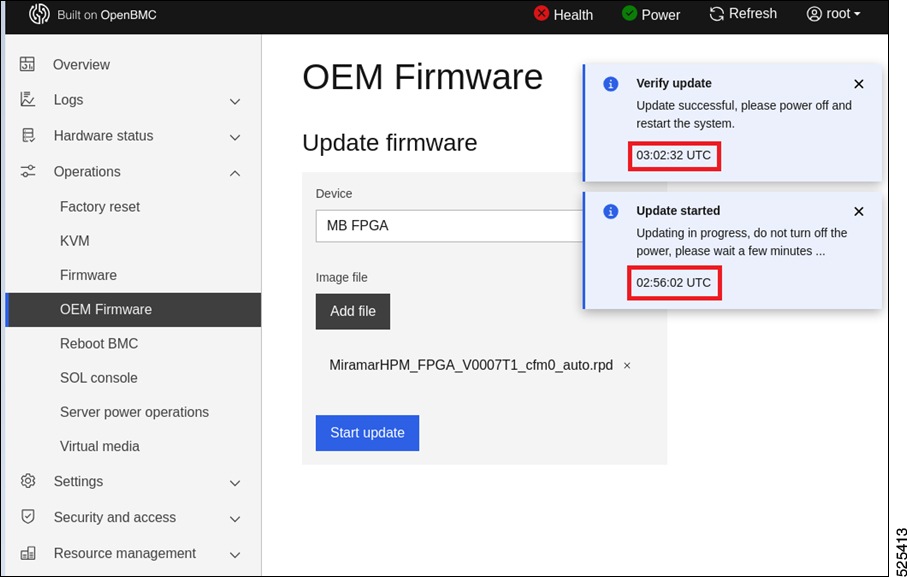The image size is (907, 577).
Task: Collapse the Operations menu chevron
Action: [x=235, y=173]
